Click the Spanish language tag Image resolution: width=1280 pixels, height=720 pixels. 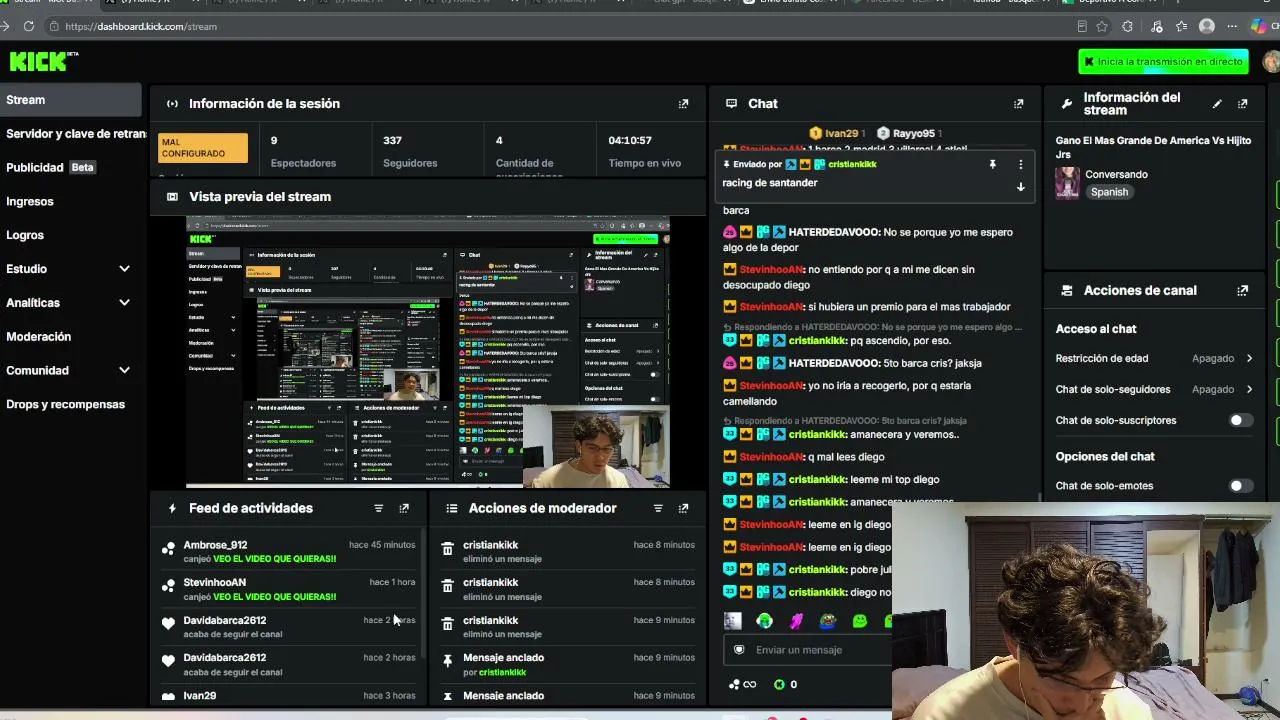coord(1109,192)
